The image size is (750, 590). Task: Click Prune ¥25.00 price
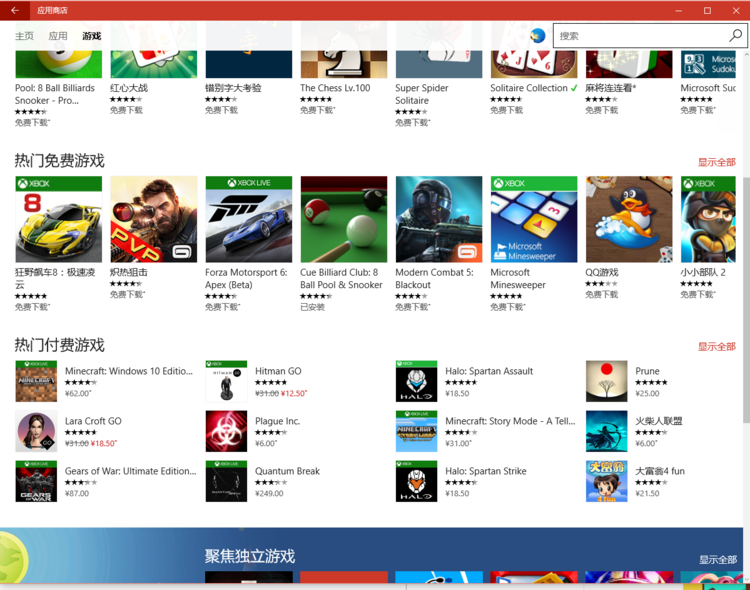click(x=647, y=393)
